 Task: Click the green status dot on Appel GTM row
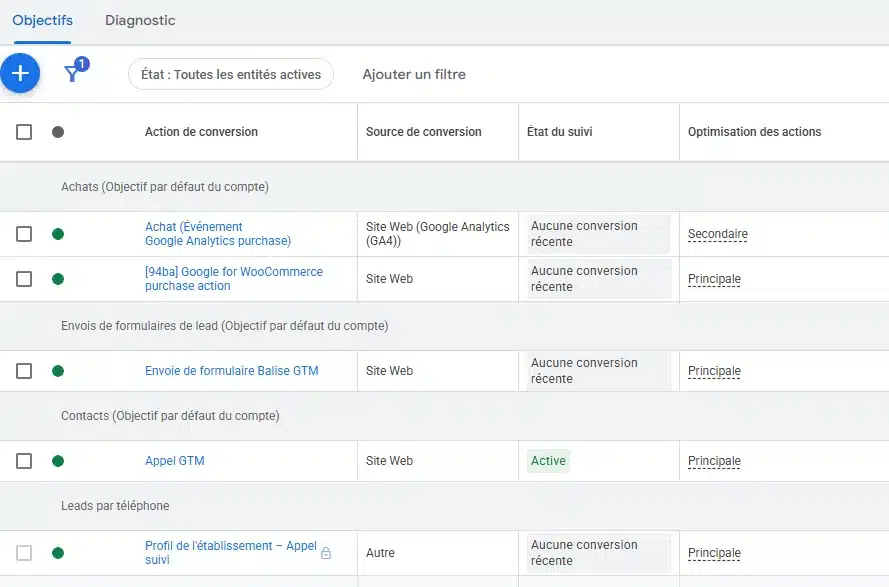coord(58,461)
